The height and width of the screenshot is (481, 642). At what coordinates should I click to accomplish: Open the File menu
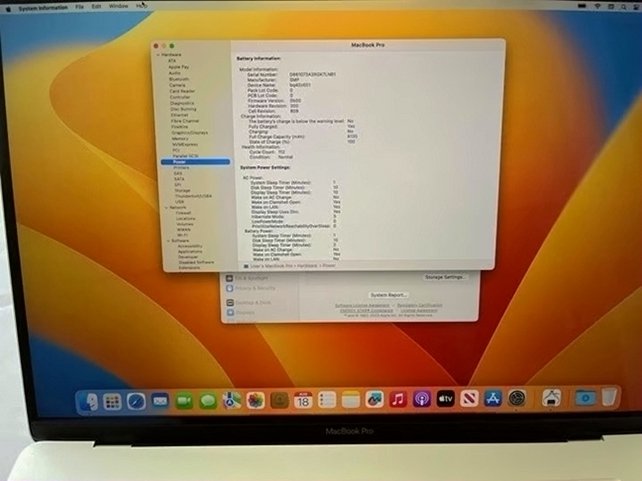79,7
